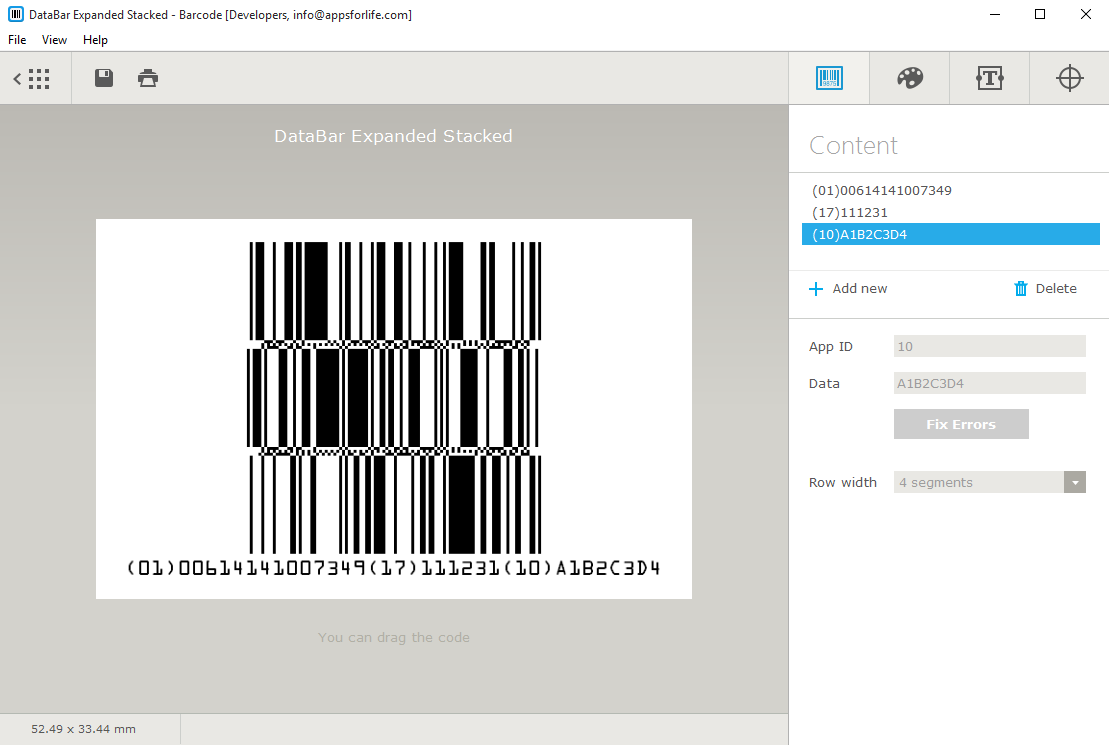This screenshot has height=745, width=1109.
Task: Click the barcode size text 52.49 x 33.44 mm
Action: [x=83, y=729]
